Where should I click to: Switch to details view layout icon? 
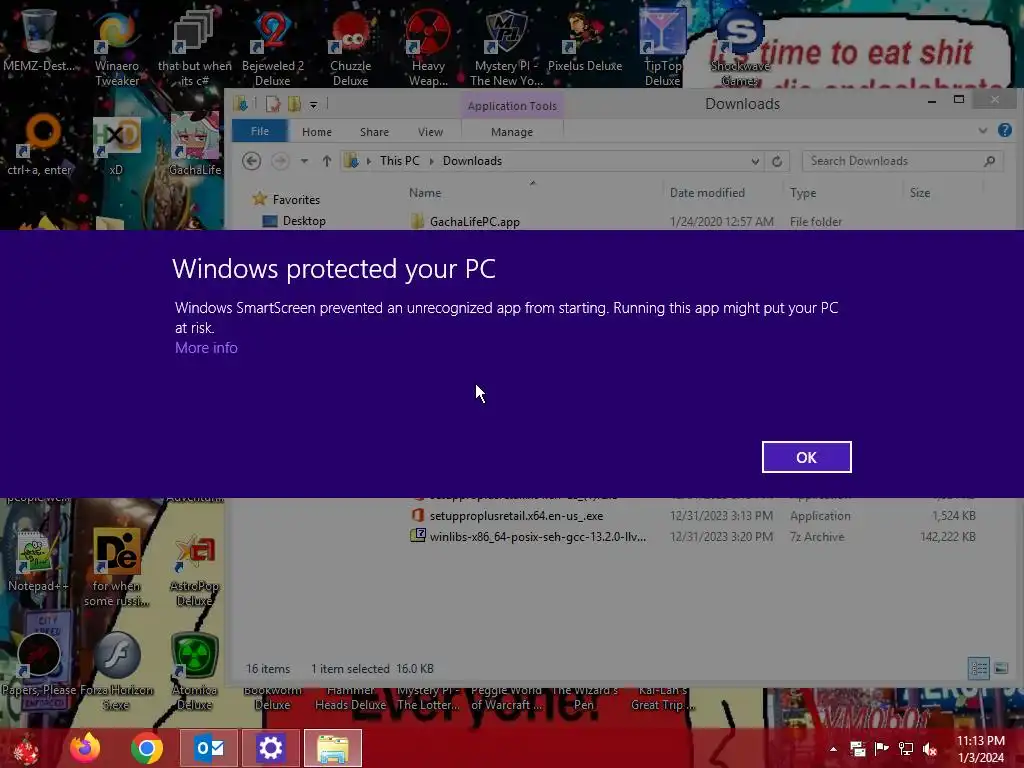978,668
